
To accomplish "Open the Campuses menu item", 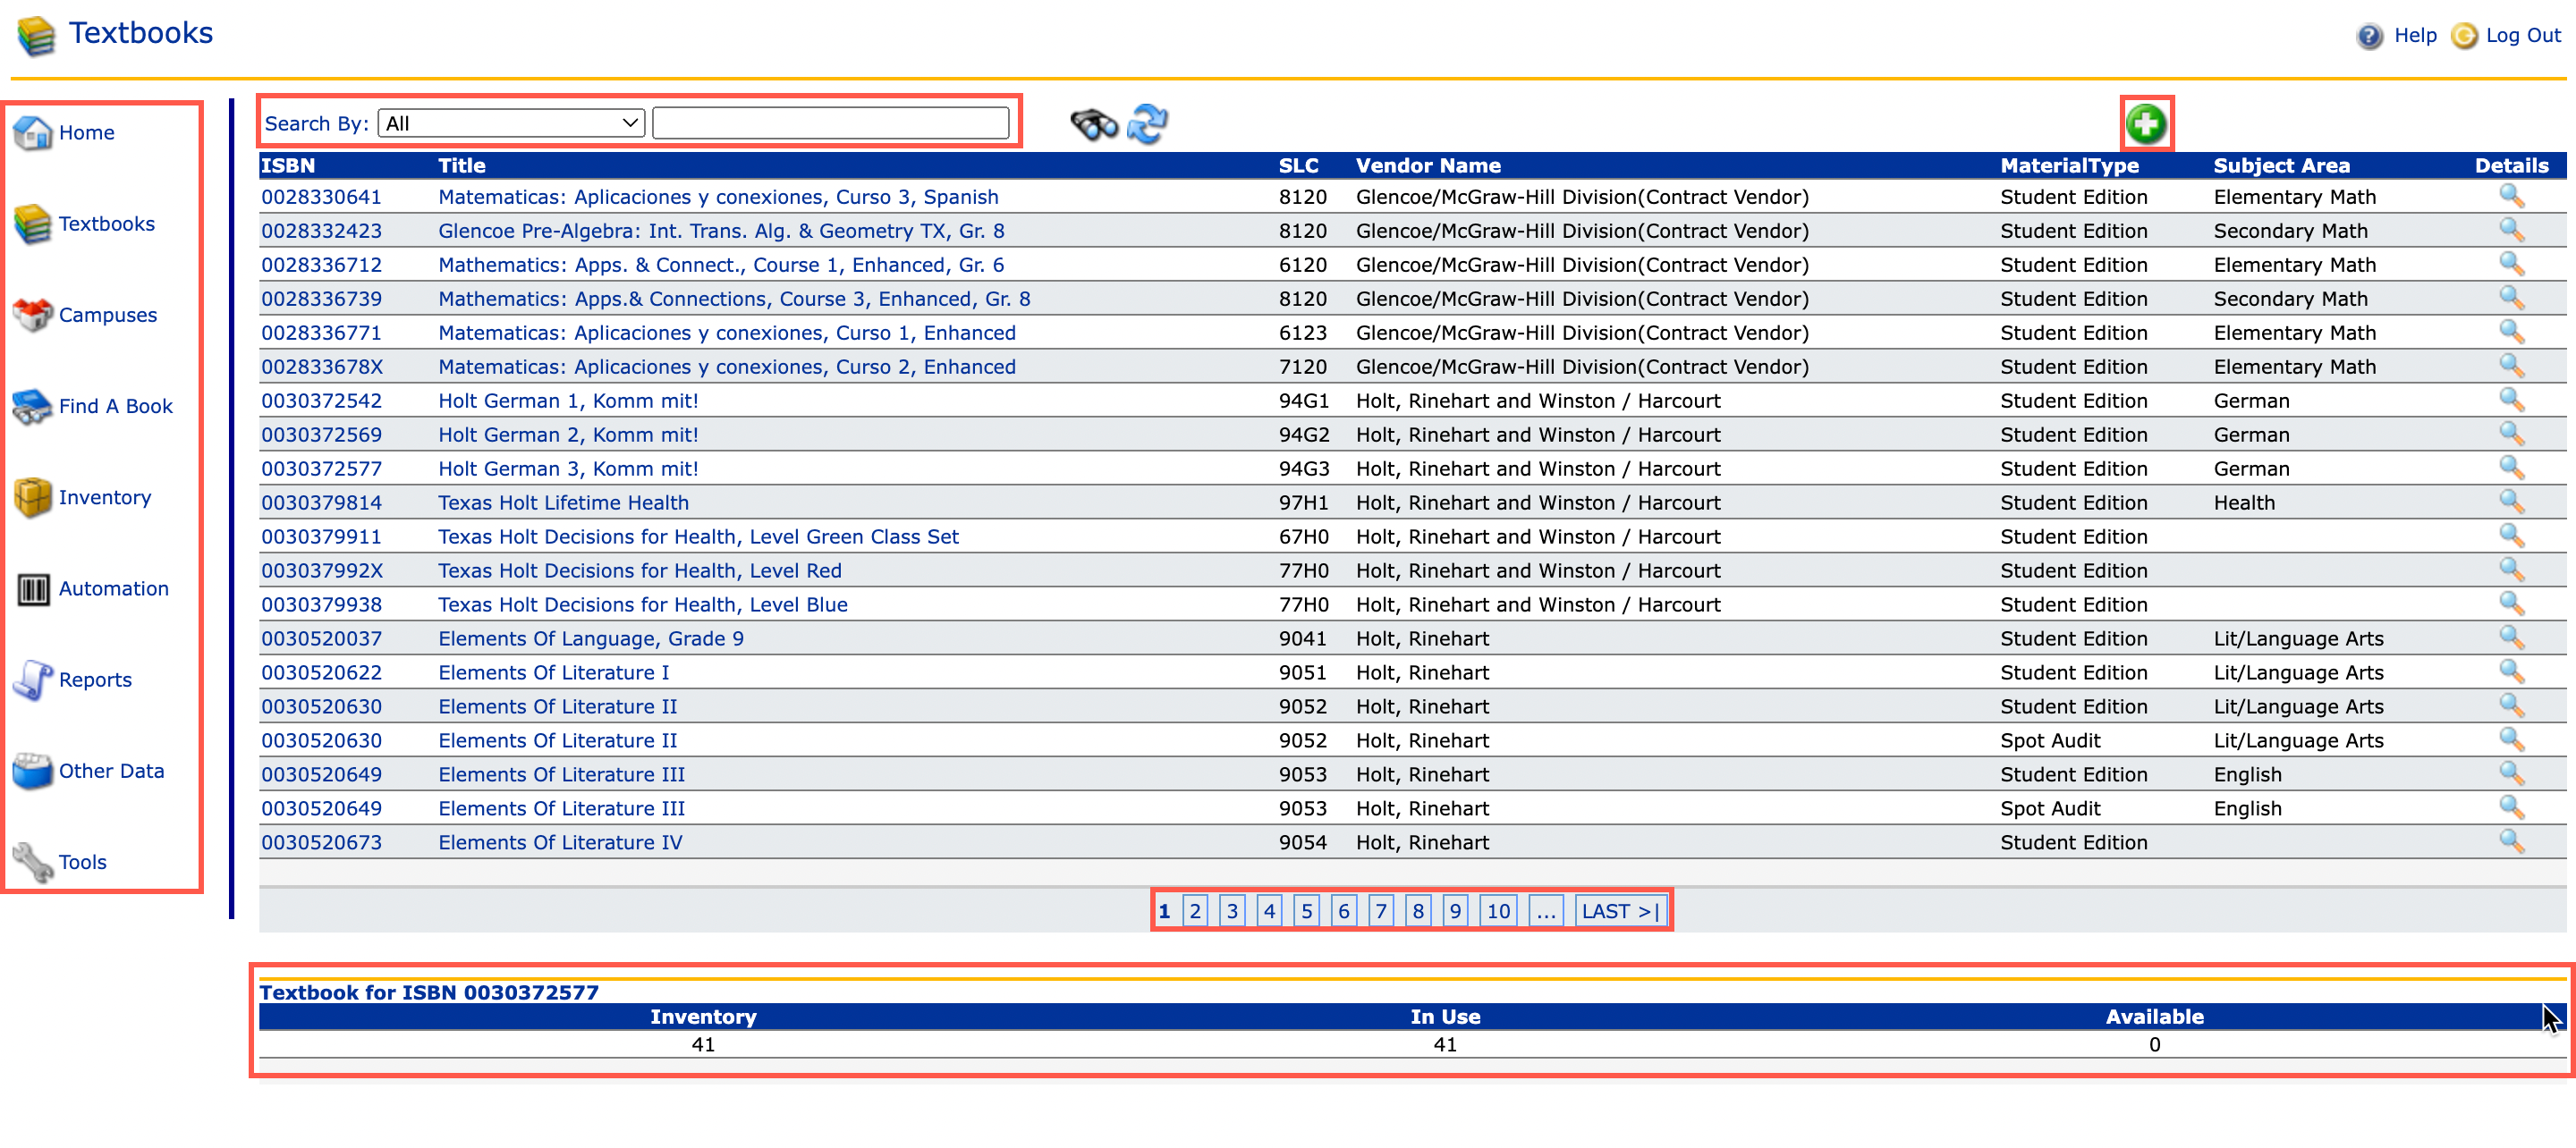I will (108, 314).
